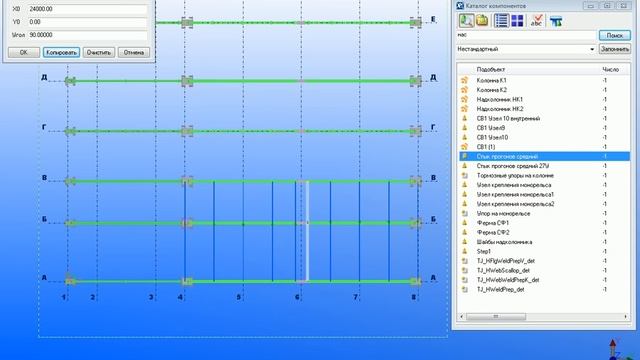Toggle the abc checkmark descriptions icon
This screenshot has width=640, height=360.
537,20
